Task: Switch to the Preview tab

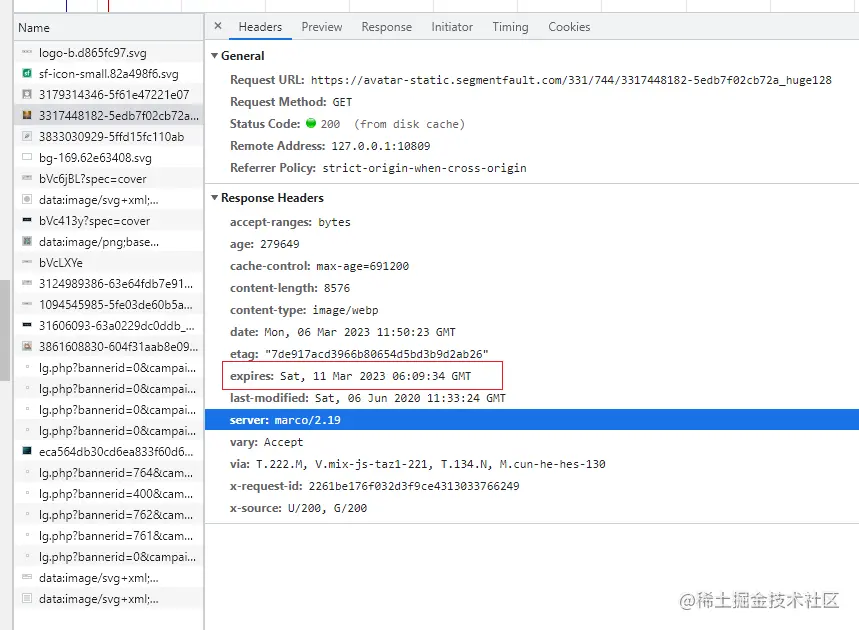Action: tap(321, 27)
